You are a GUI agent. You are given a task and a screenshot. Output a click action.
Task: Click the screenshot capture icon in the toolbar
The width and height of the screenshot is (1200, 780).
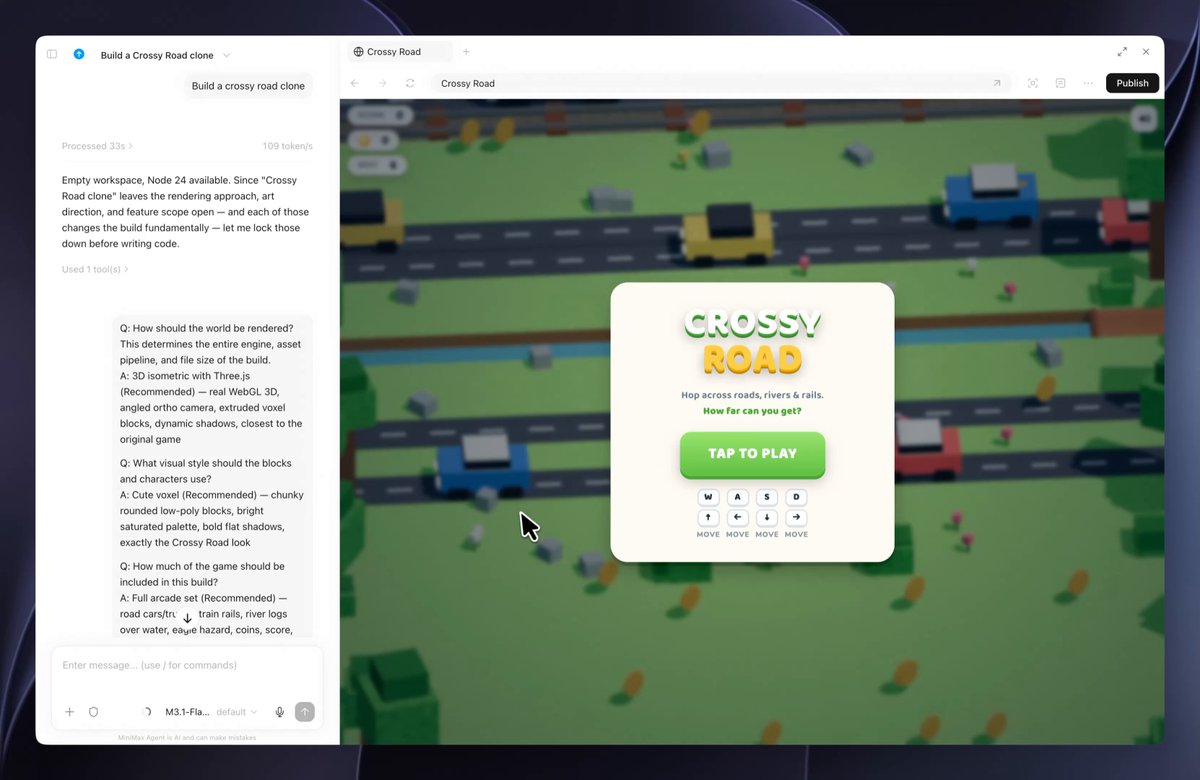point(1033,83)
